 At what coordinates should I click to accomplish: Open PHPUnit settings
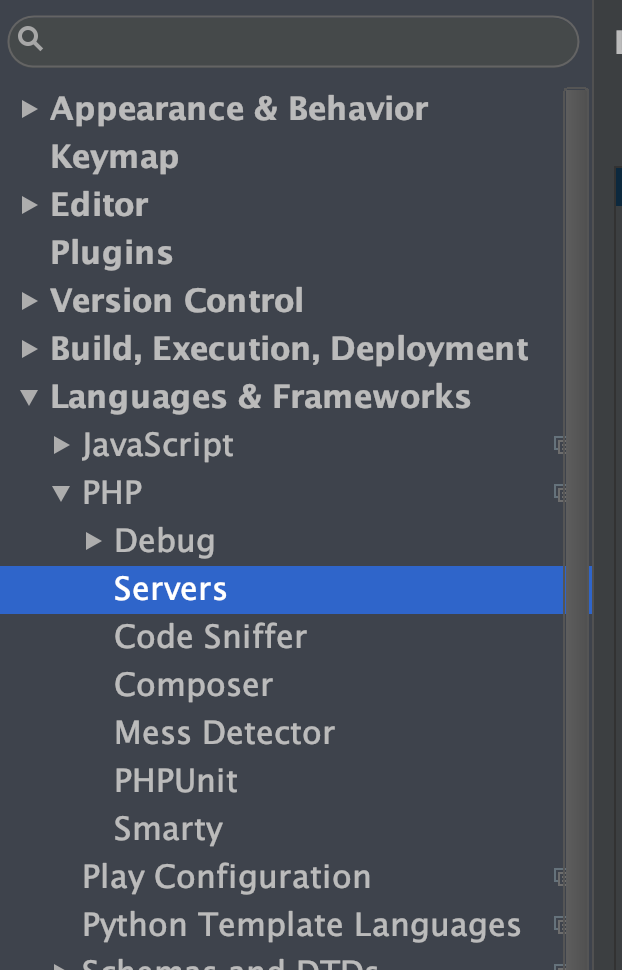pyautogui.click(x=176, y=781)
